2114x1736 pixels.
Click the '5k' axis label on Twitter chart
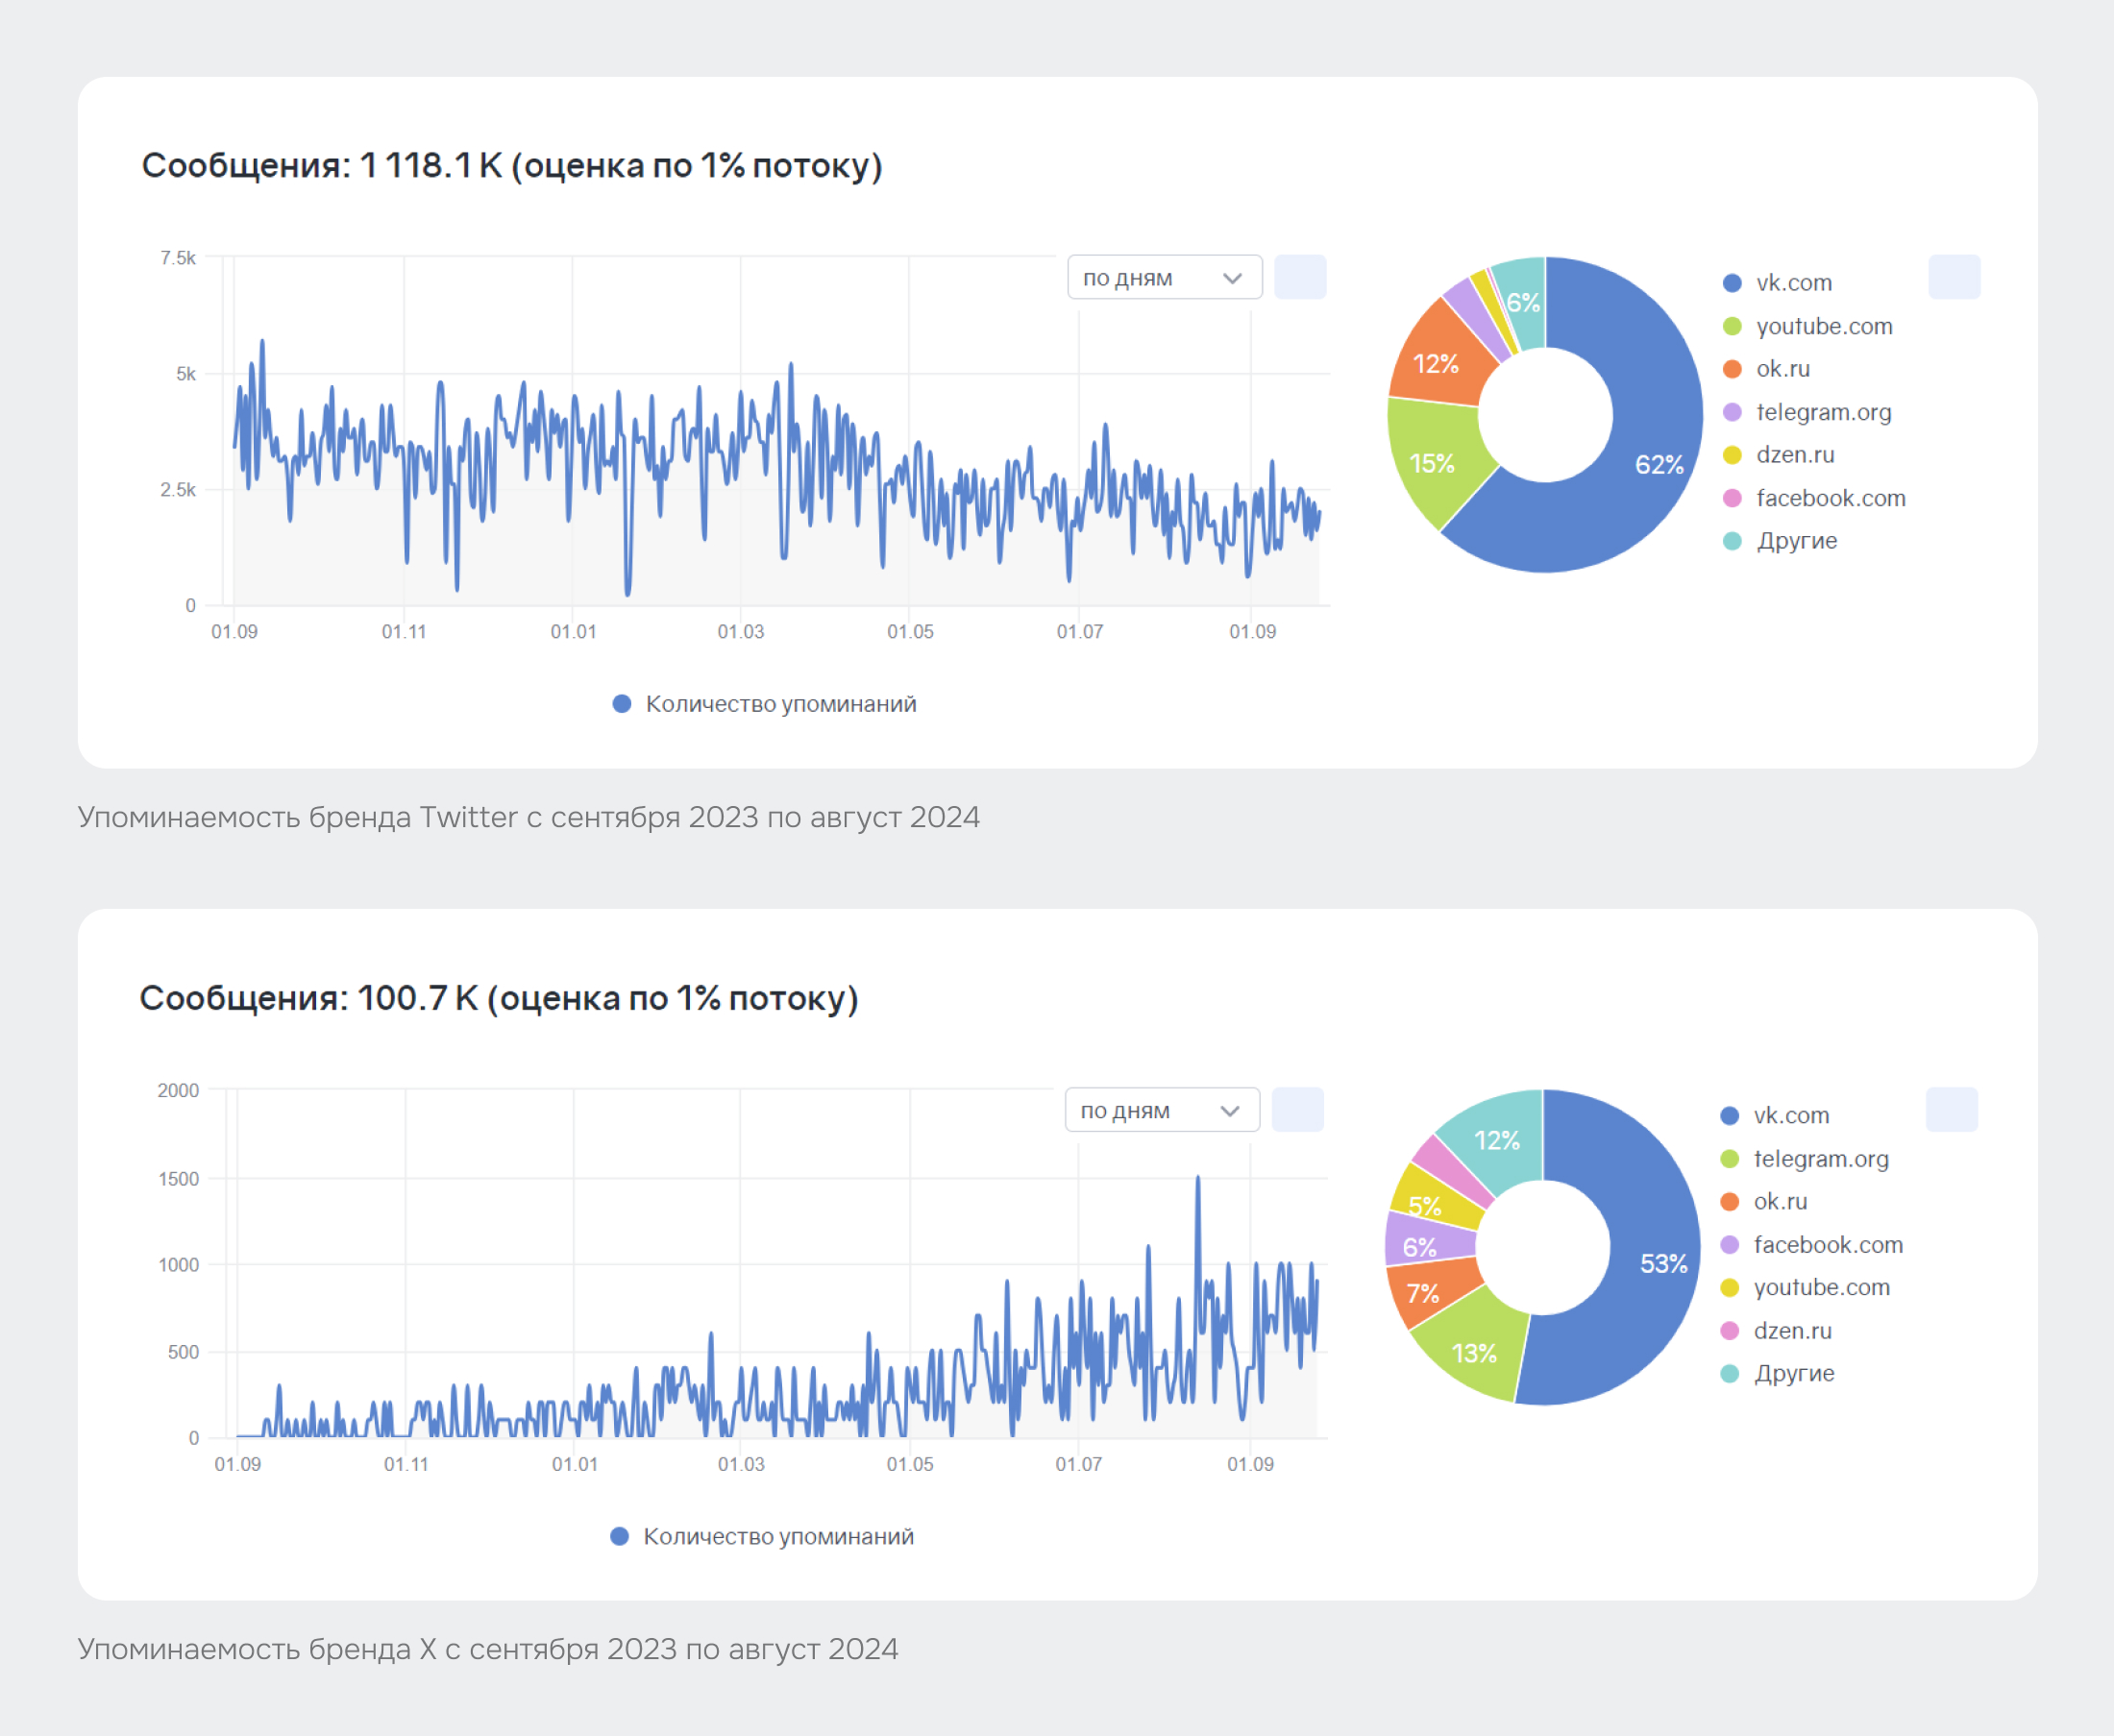pos(186,374)
